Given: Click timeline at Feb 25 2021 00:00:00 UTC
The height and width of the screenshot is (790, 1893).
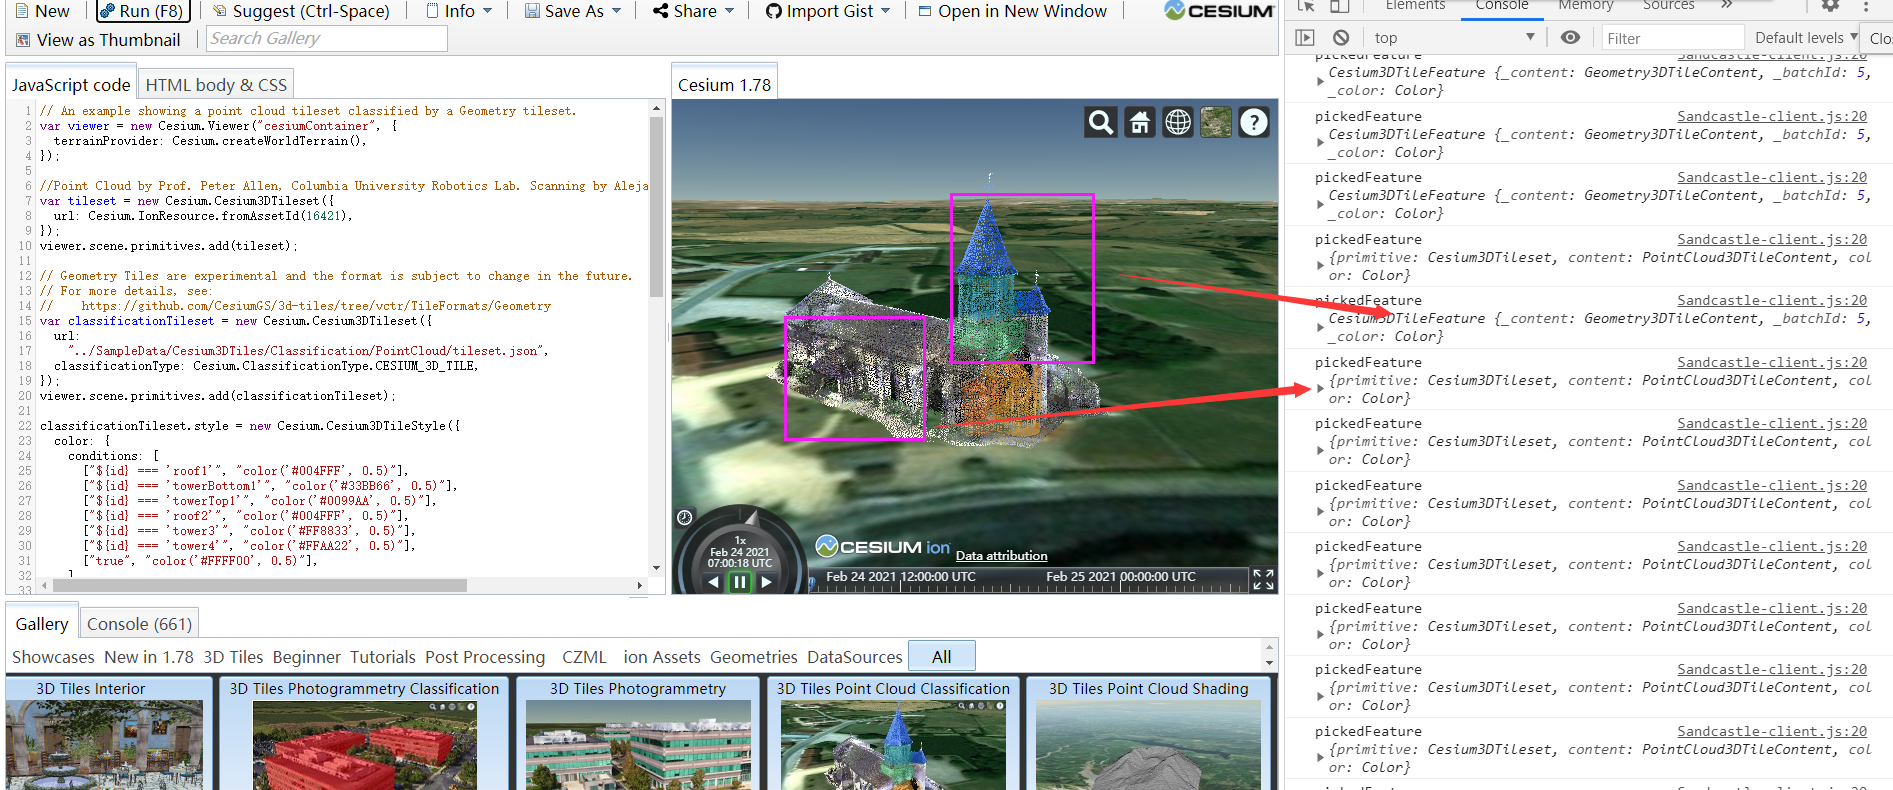Looking at the screenshot, I should tap(1121, 578).
